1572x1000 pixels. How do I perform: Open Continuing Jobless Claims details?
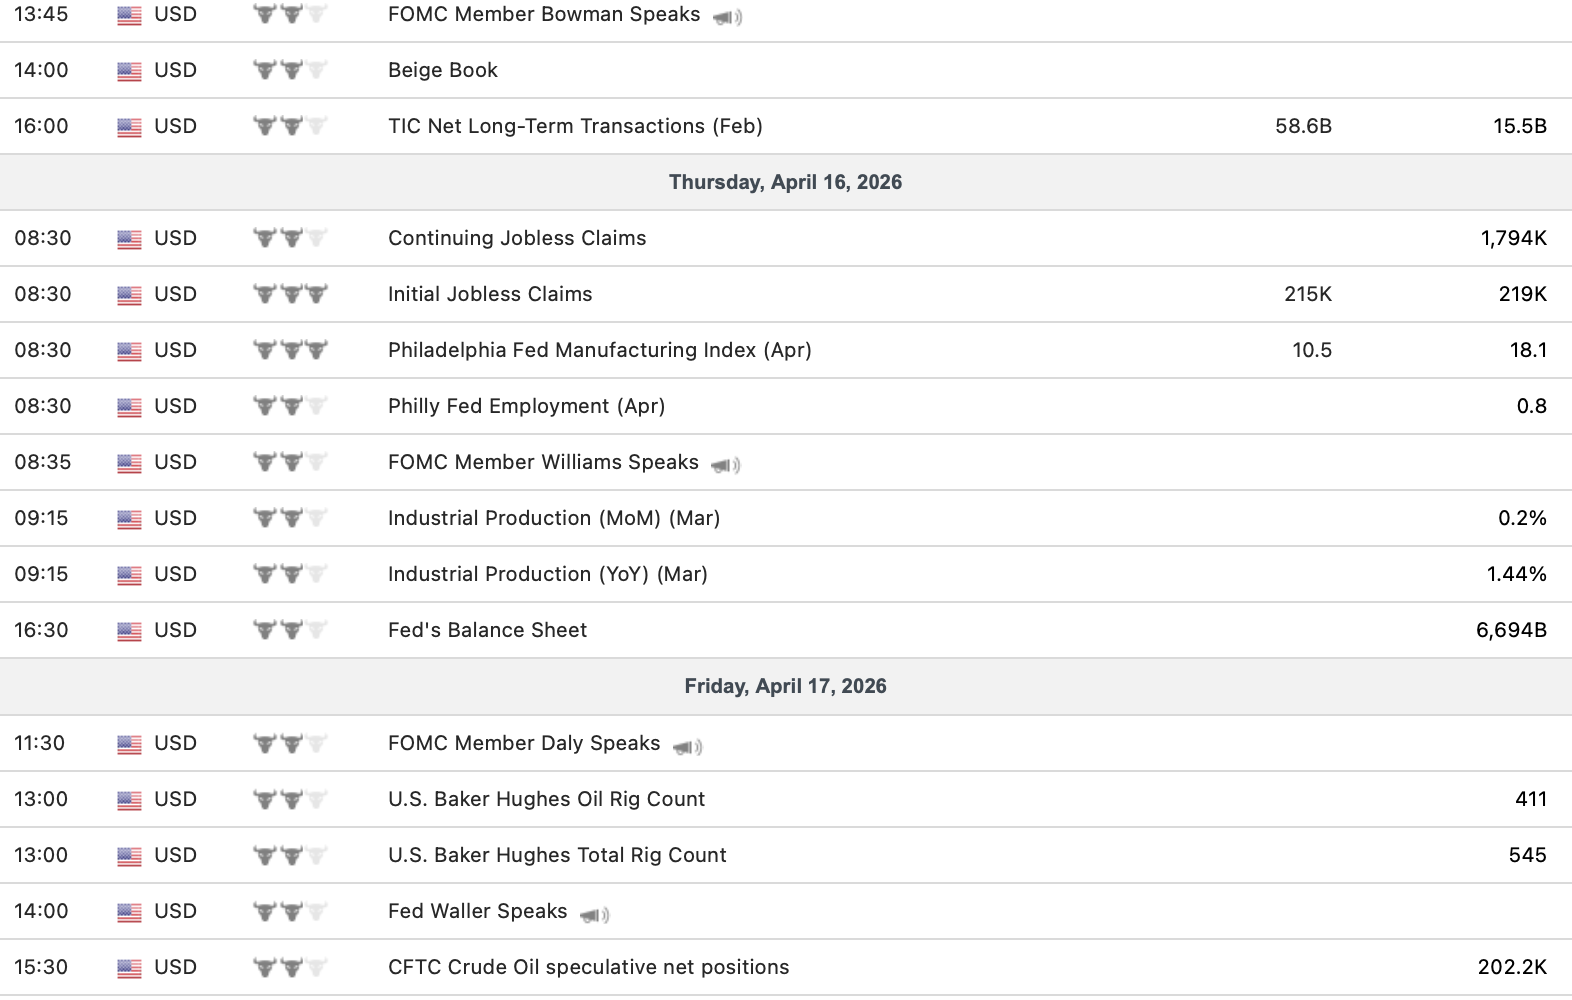click(x=517, y=238)
